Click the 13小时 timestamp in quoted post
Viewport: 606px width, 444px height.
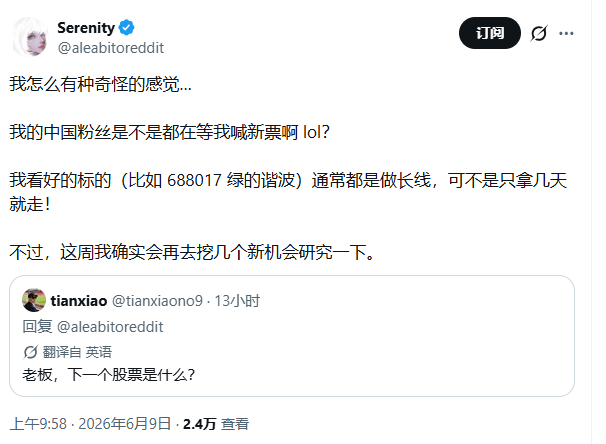237,301
